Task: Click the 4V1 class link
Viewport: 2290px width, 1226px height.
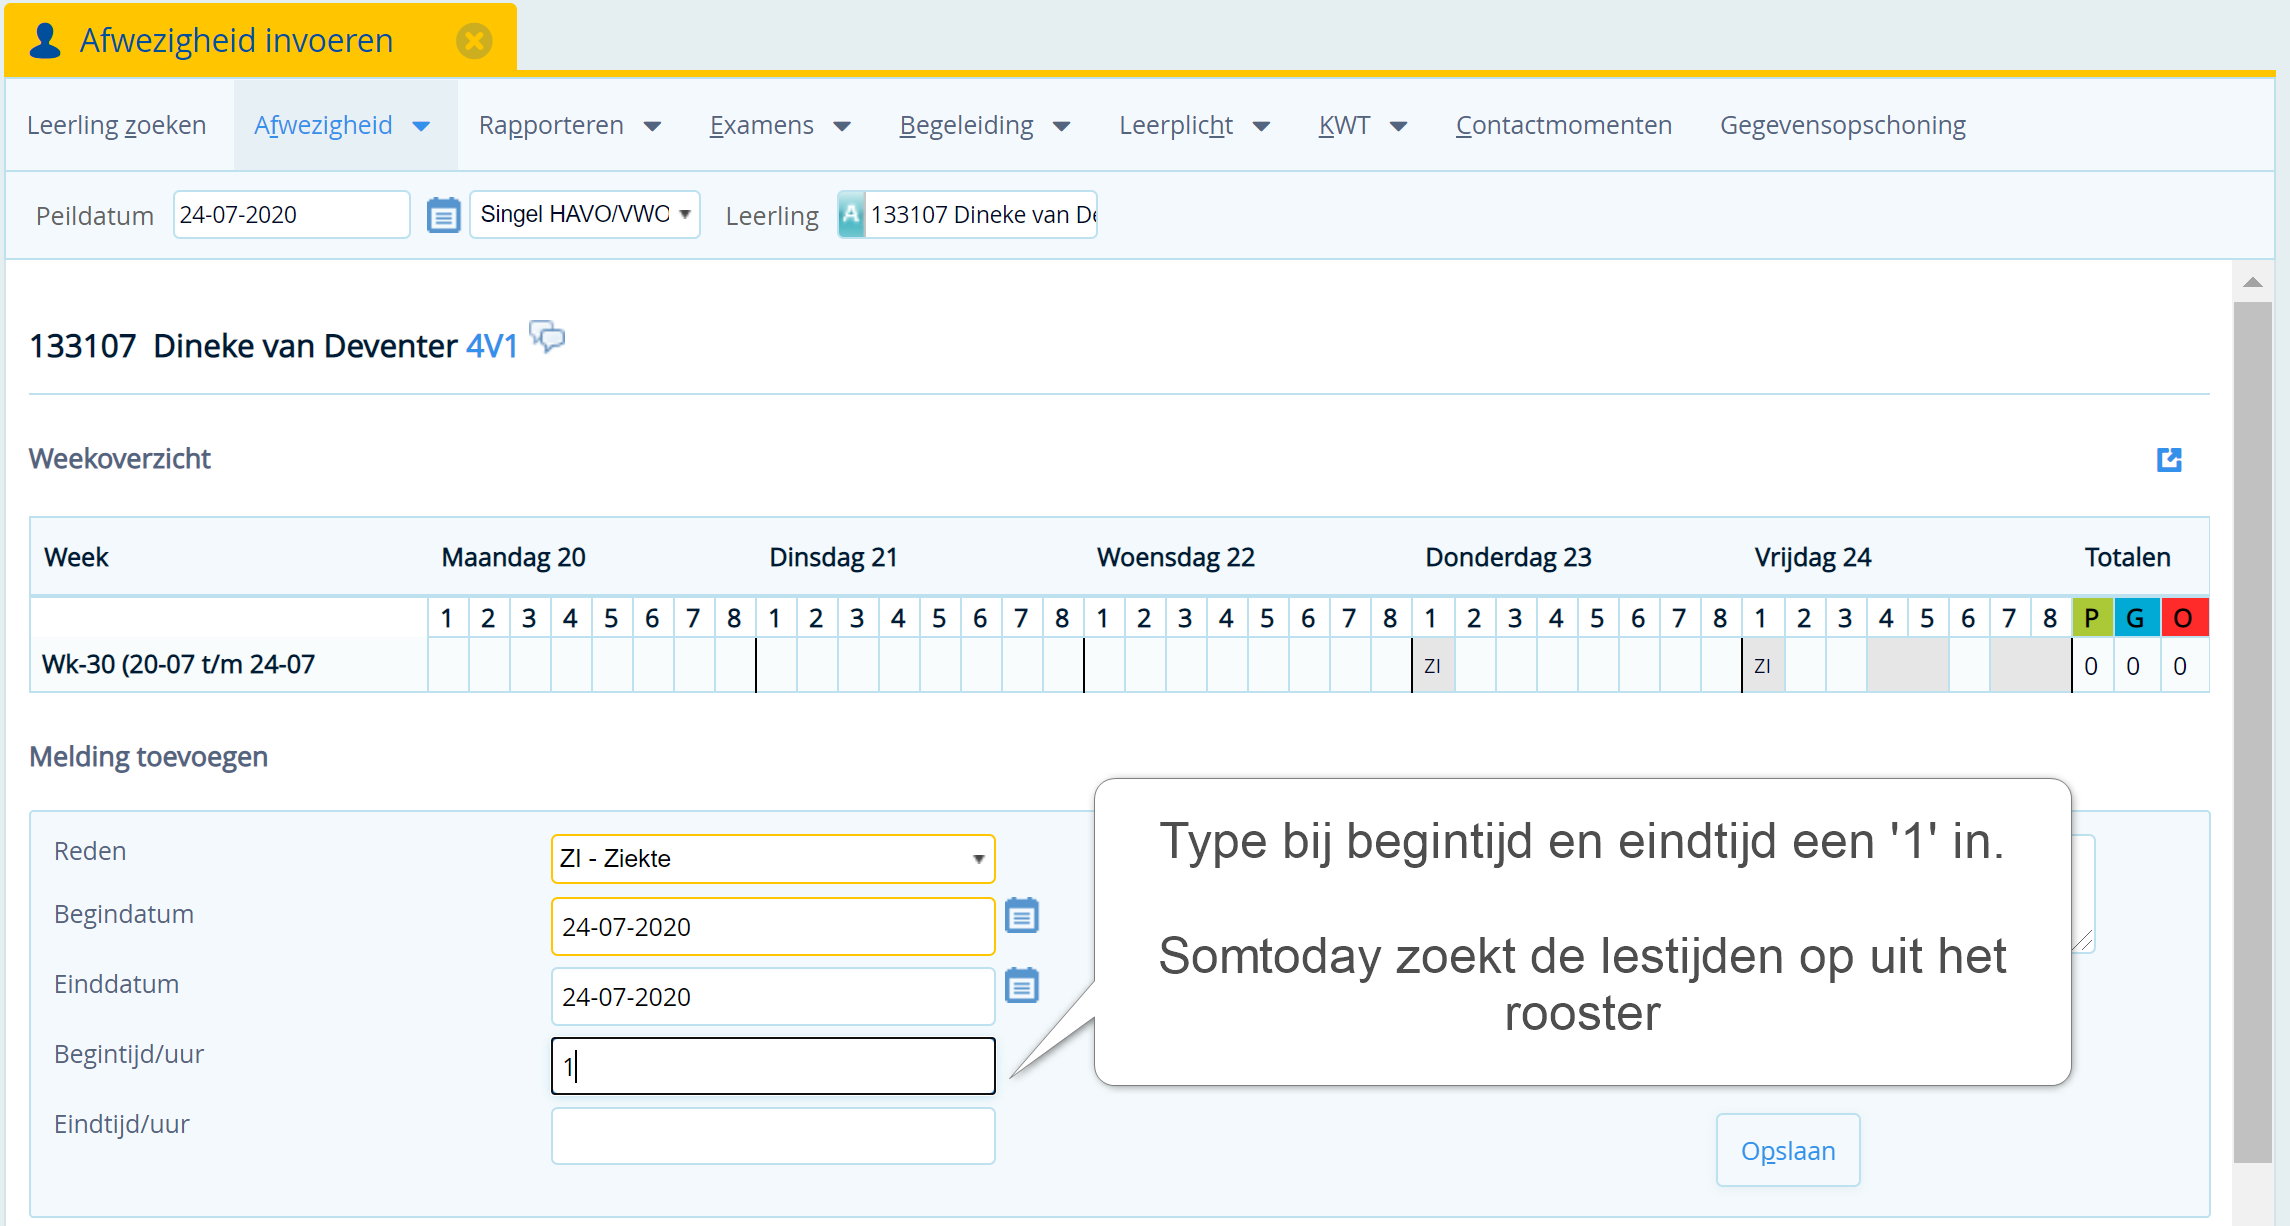Action: pos(492,346)
